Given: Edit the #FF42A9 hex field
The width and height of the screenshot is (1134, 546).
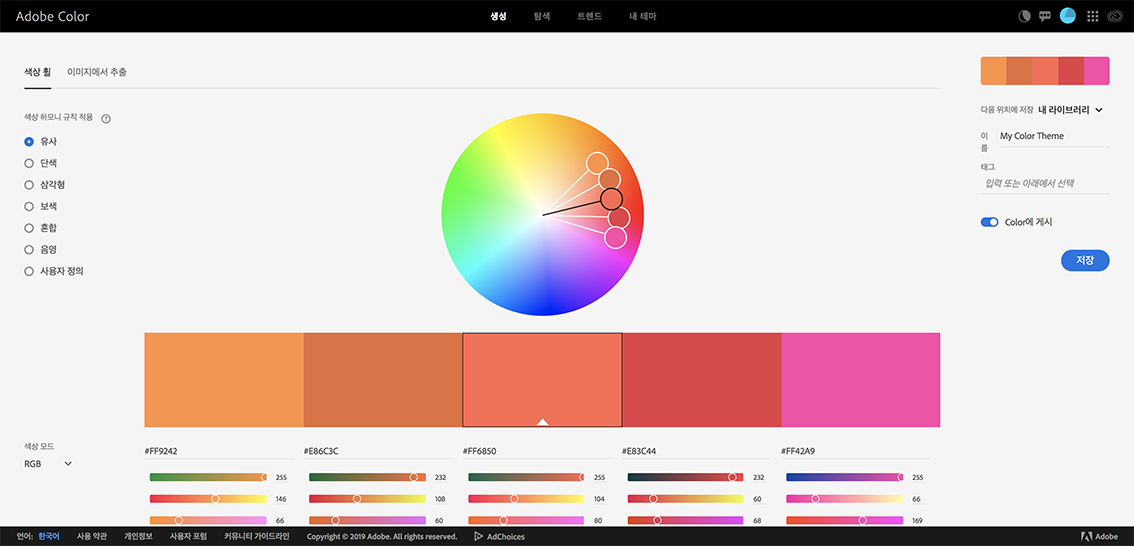Looking at the screenshot, I should tap(856, 452).
